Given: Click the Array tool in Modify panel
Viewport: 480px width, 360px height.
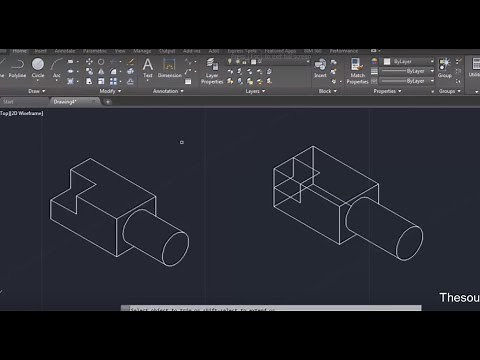Looking at the screenshot, I should click(113, 81).
